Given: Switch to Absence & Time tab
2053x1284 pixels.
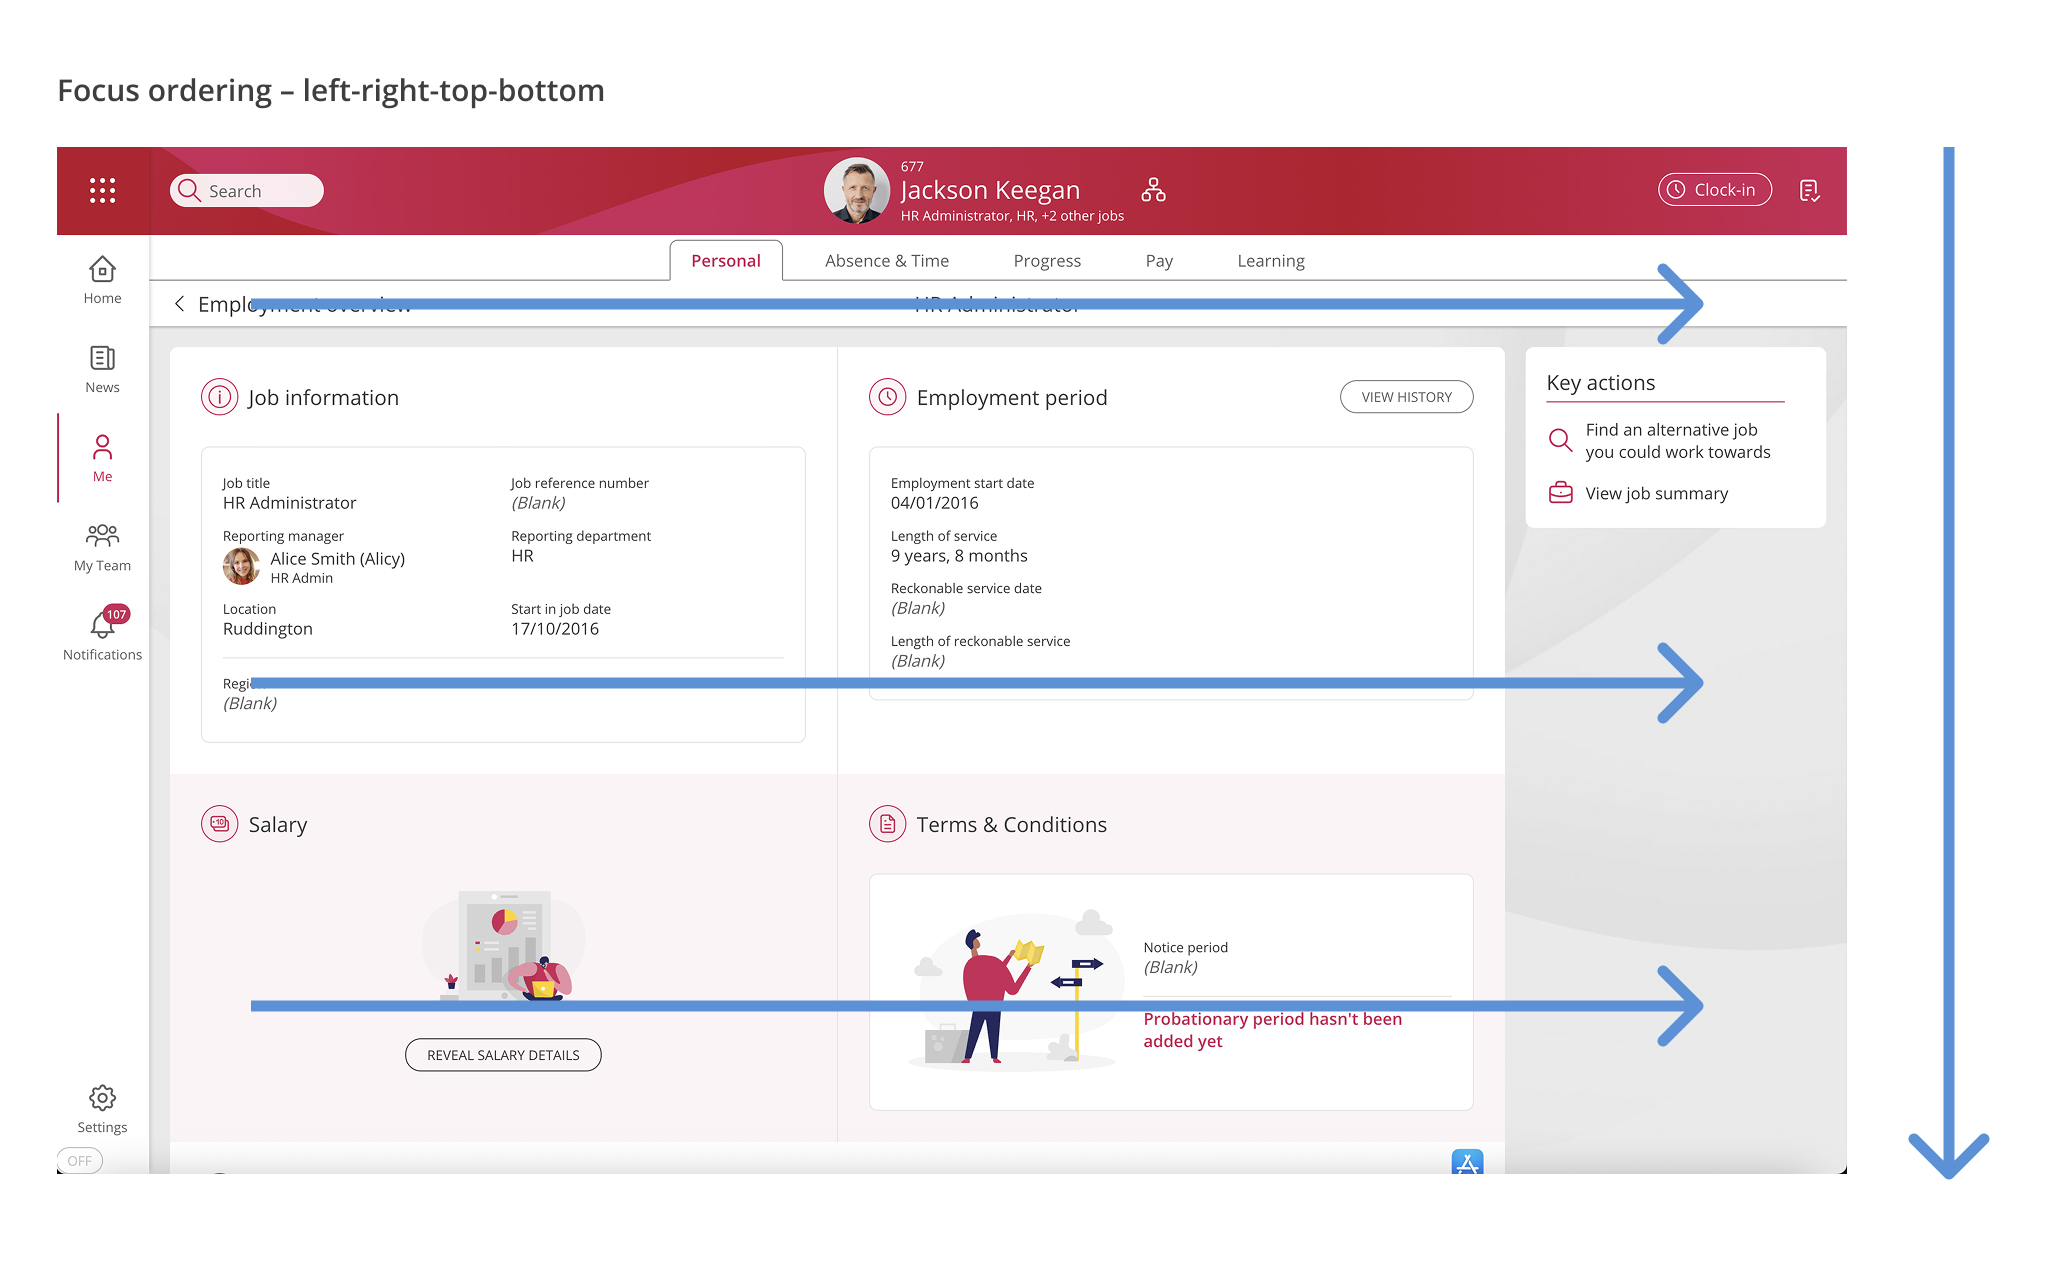Looking at the screenshot, I should 886,261.
